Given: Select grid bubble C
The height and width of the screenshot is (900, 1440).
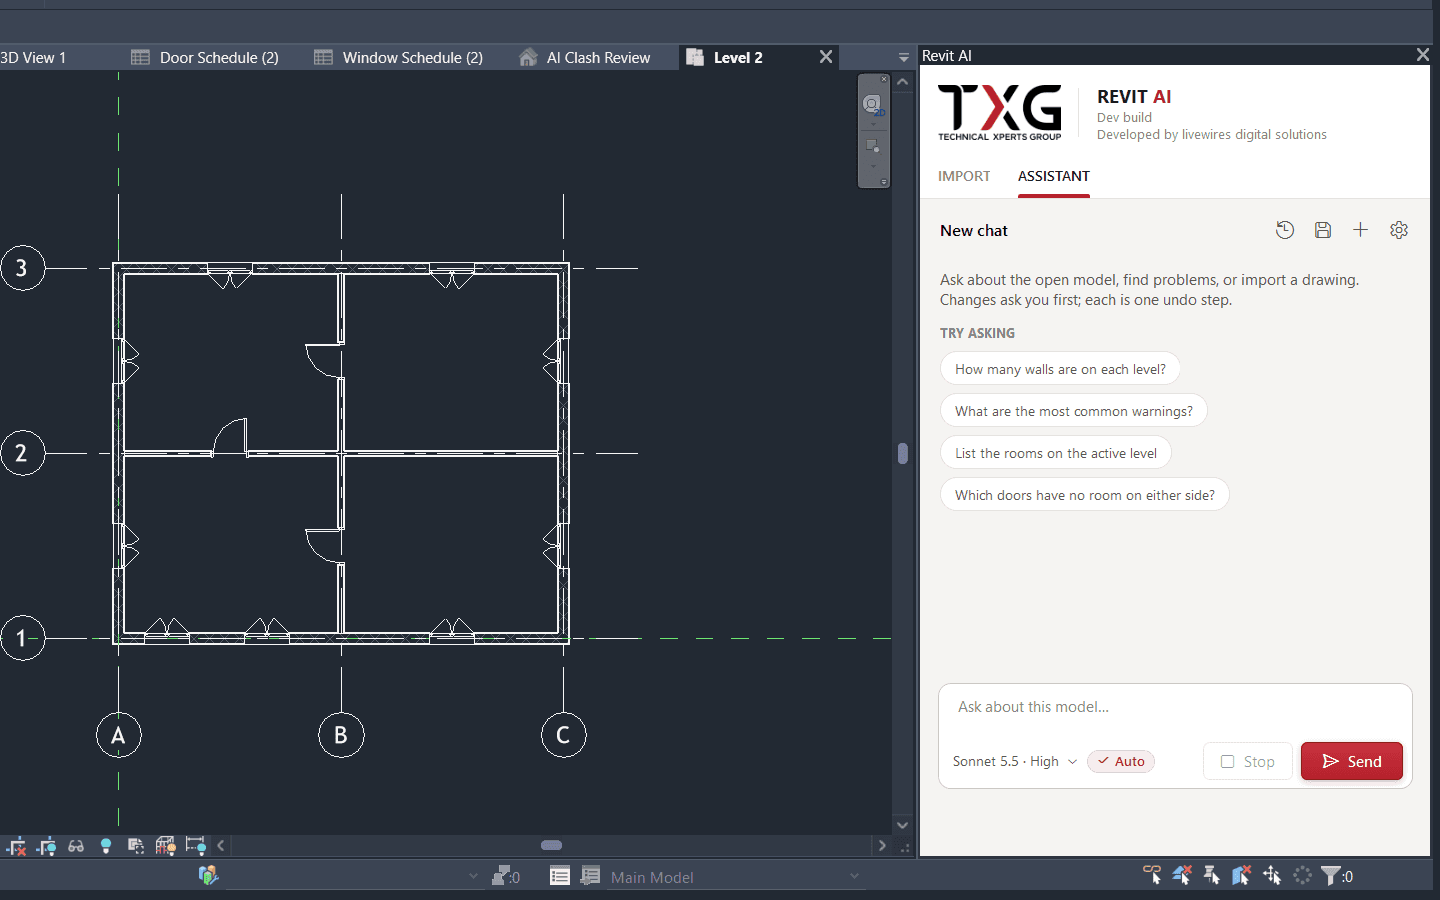Looking at the screenshot, I should click(x=563, y=735).
